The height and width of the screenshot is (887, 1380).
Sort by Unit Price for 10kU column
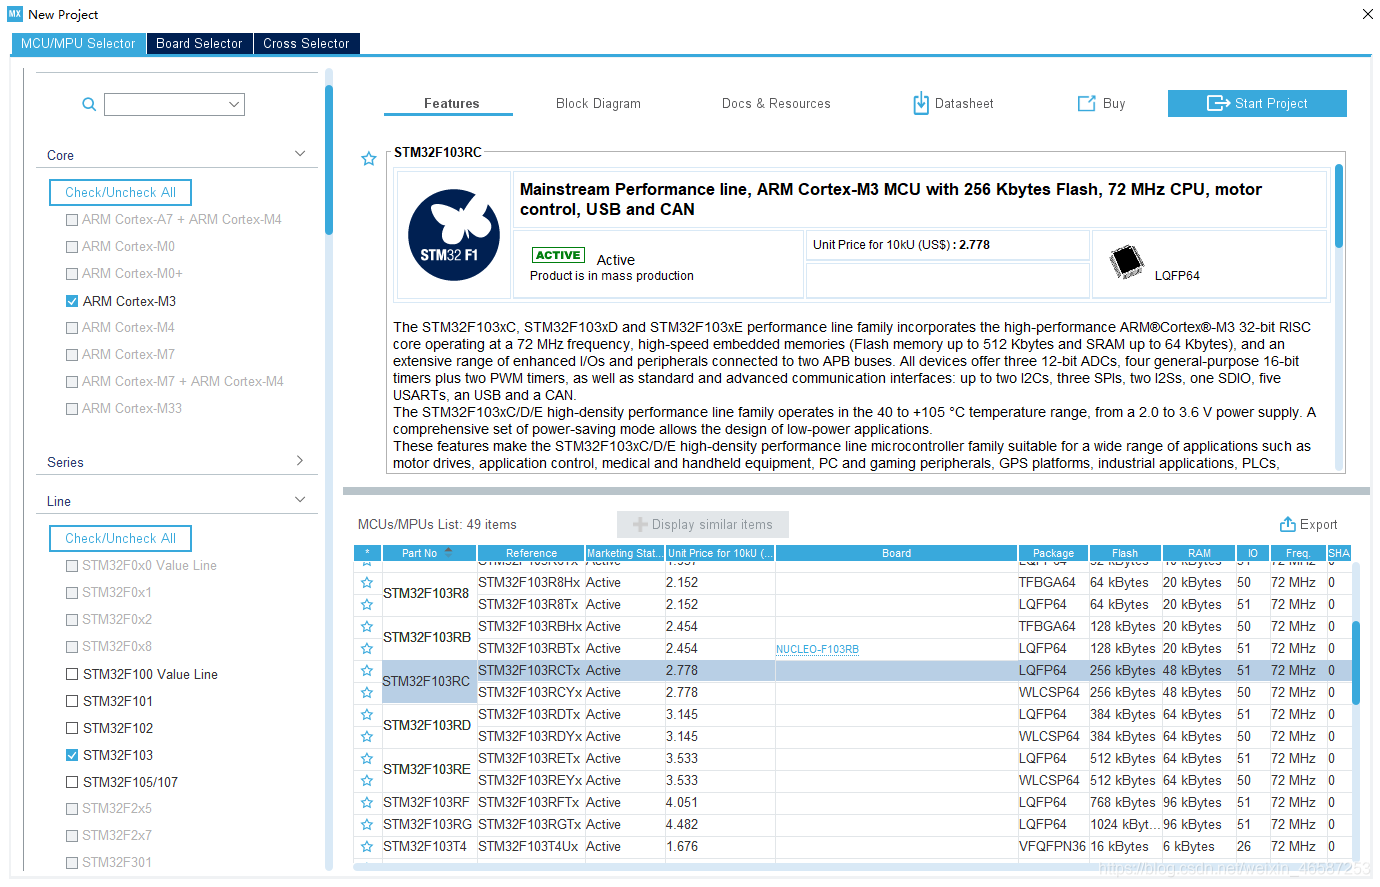(x=720, y=553)
